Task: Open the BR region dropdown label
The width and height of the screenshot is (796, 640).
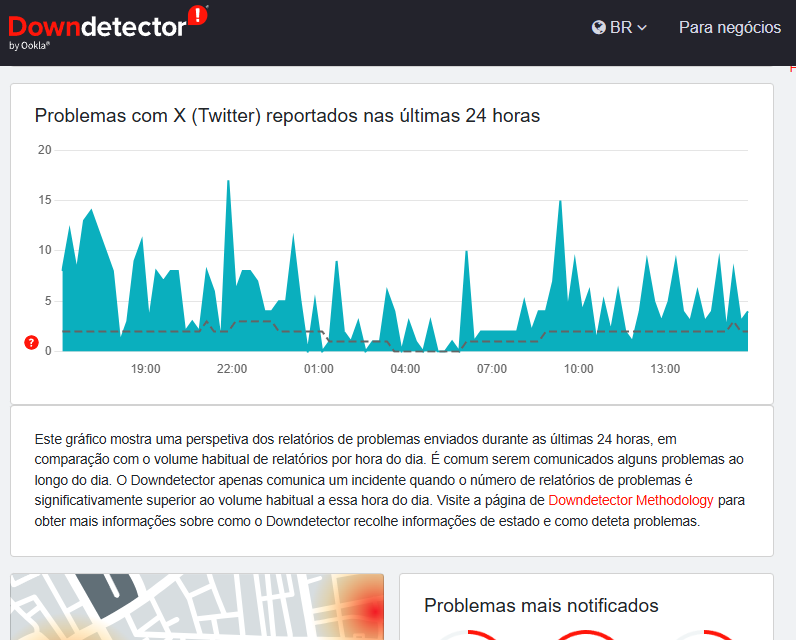Action: pyautogui.click(x=621, y=28)
